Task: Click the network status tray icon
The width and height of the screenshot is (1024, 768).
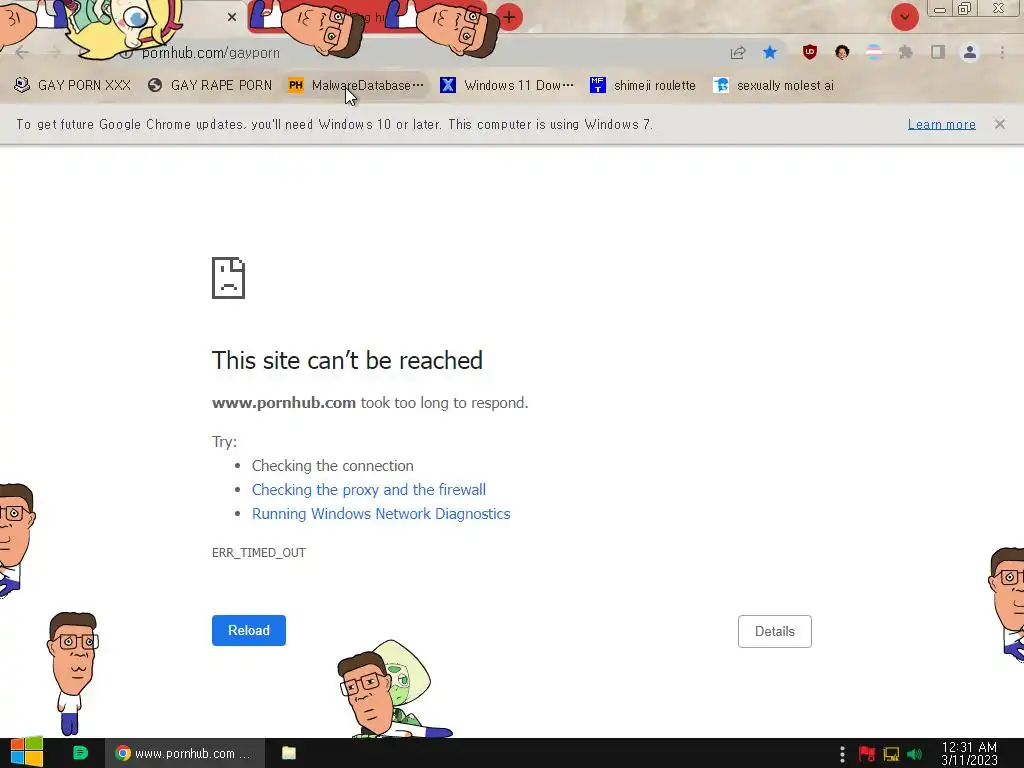Action: tap(891, 754)
